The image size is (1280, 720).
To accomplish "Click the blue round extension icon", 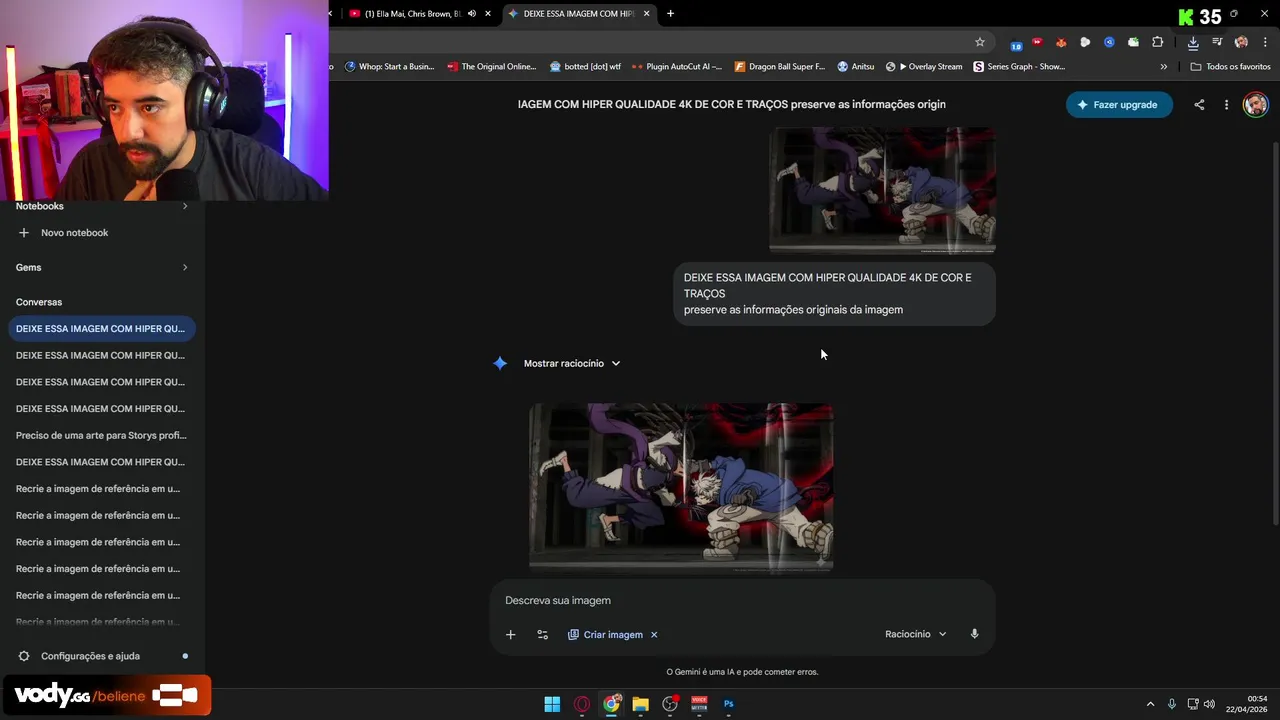I will (x=1109, y=42).
